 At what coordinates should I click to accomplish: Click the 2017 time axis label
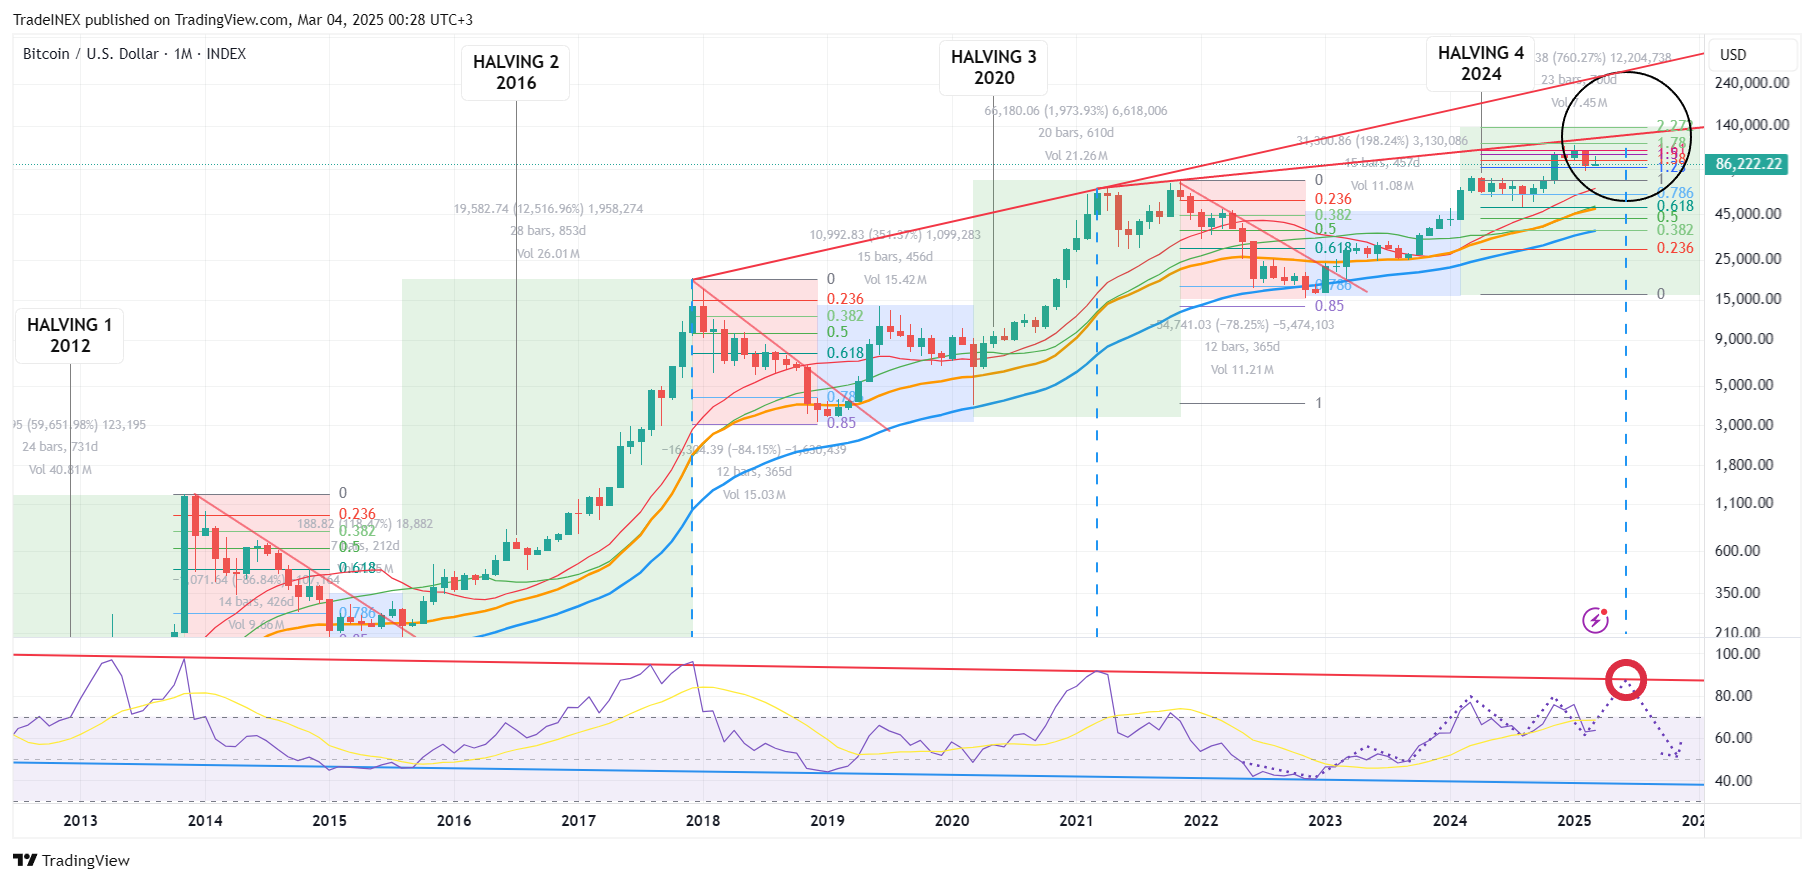578,821
